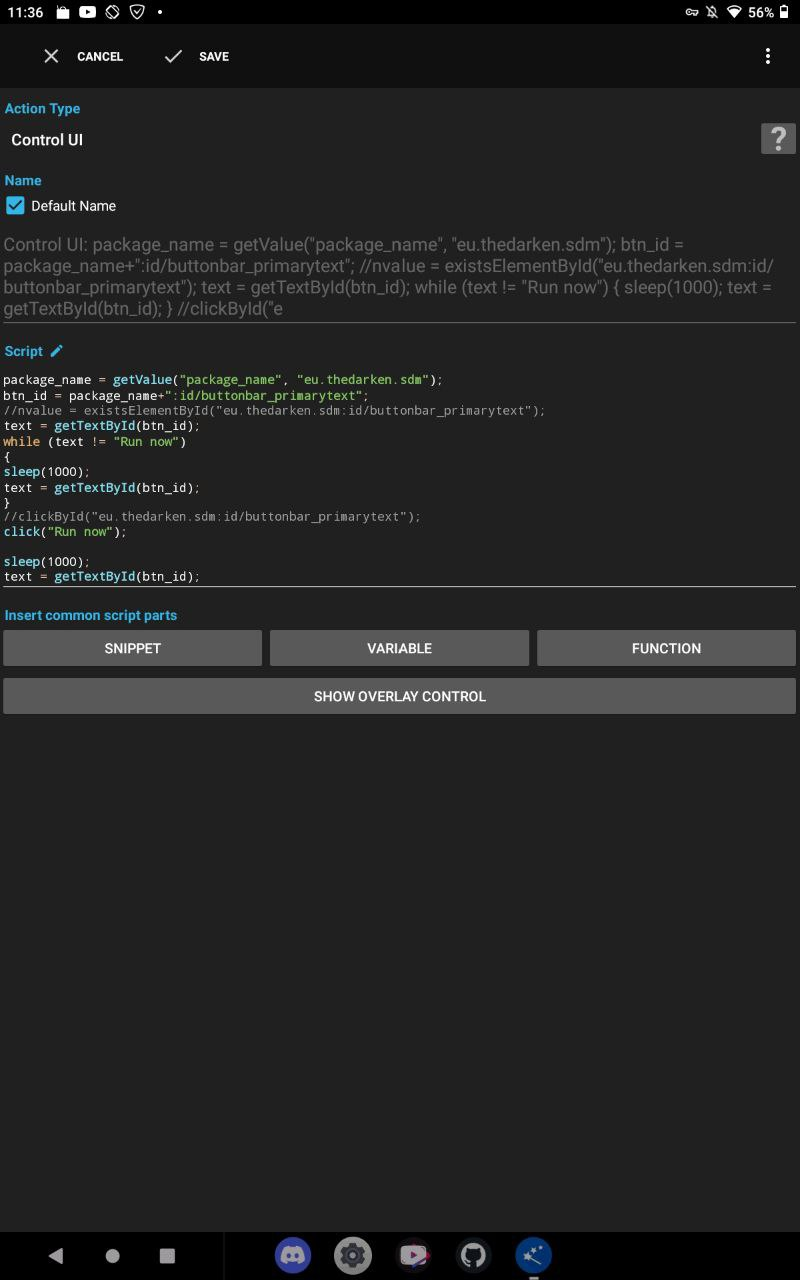Click the package_name = getValue script line
800x1280 pixels.
click(223, 380)
